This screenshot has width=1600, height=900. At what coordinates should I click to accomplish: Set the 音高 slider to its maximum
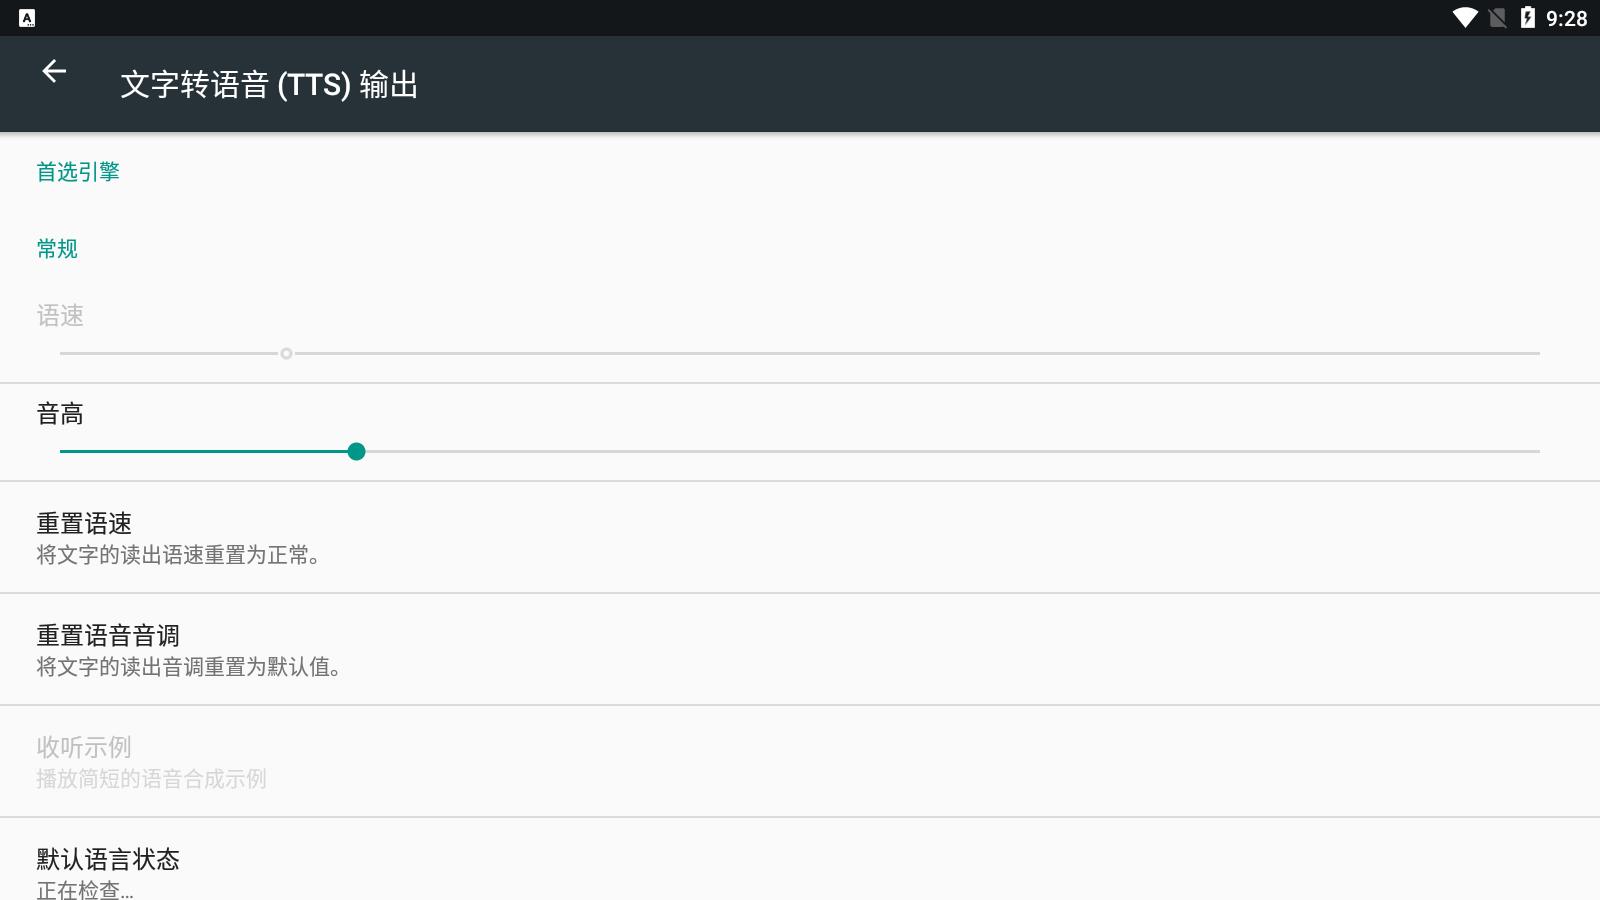(x=1539, y=452)
